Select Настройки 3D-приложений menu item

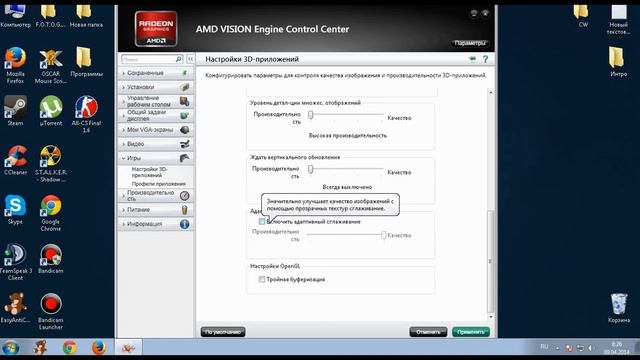(149, 172)
